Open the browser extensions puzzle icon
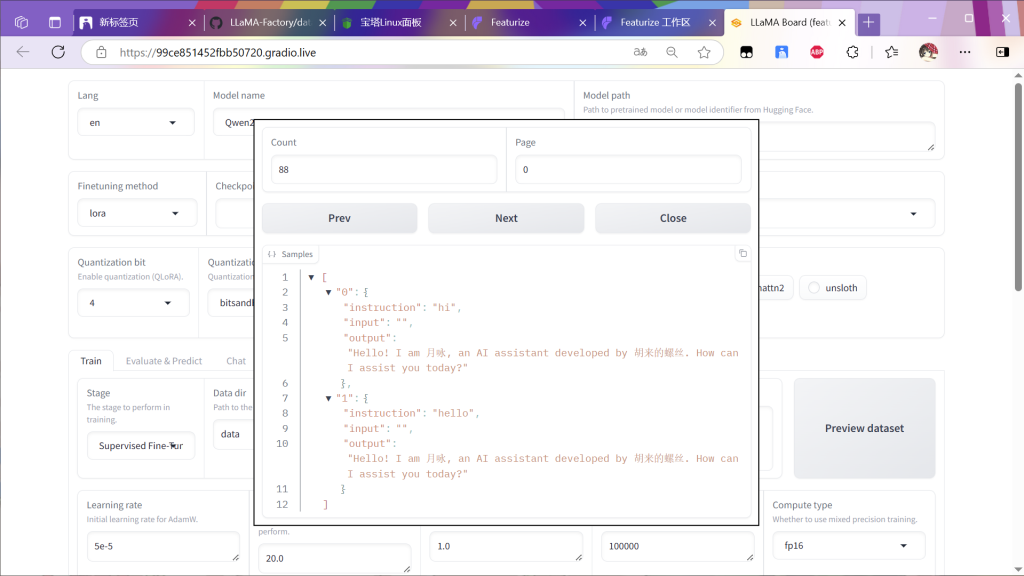Screen dimensions: 1024x576 pyautogui.click(x=852, y=52)
